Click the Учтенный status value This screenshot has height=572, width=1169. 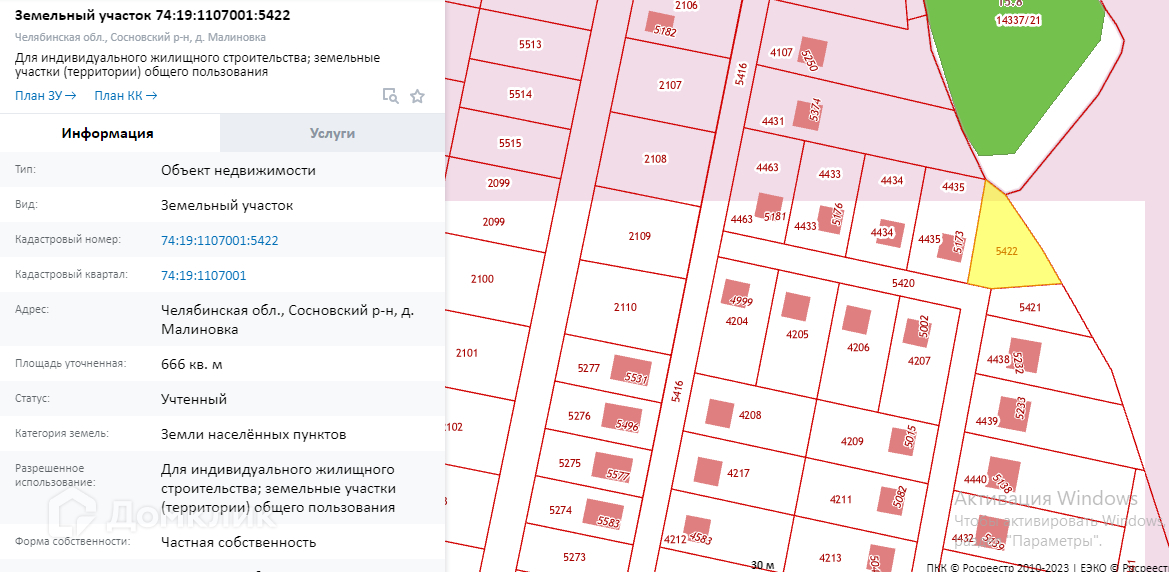[194, 400]
